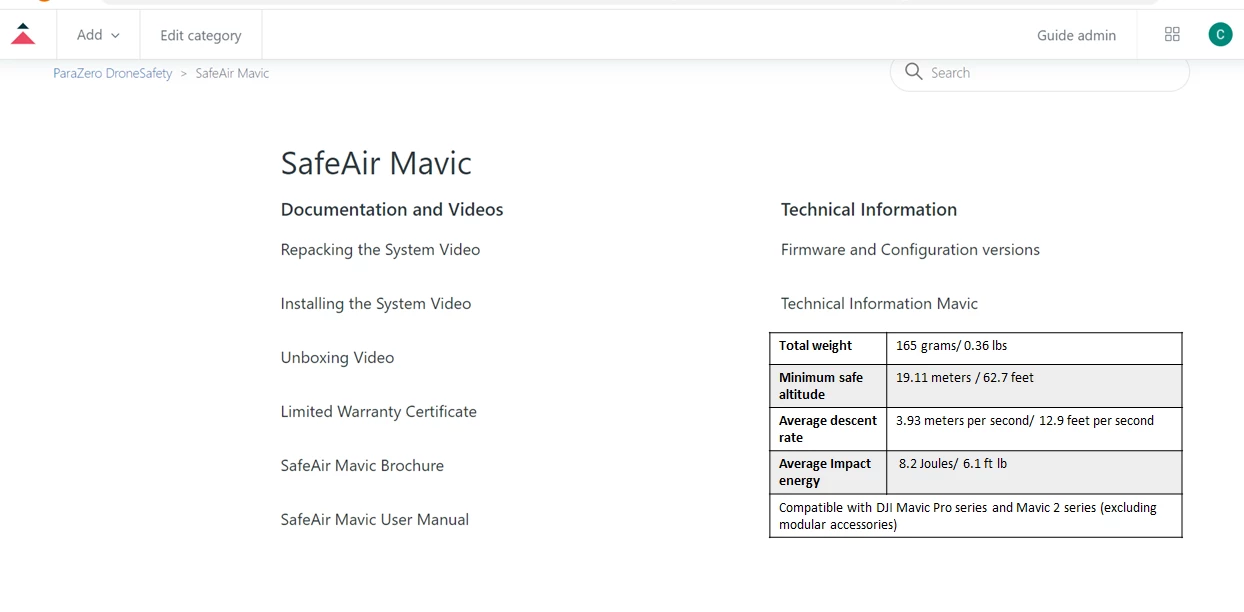Image resolution: width=1244 pixels, height=612 pixels.
Task: Click the 19.11 meters / 62.7 feet value
Action: pos(965,378)
